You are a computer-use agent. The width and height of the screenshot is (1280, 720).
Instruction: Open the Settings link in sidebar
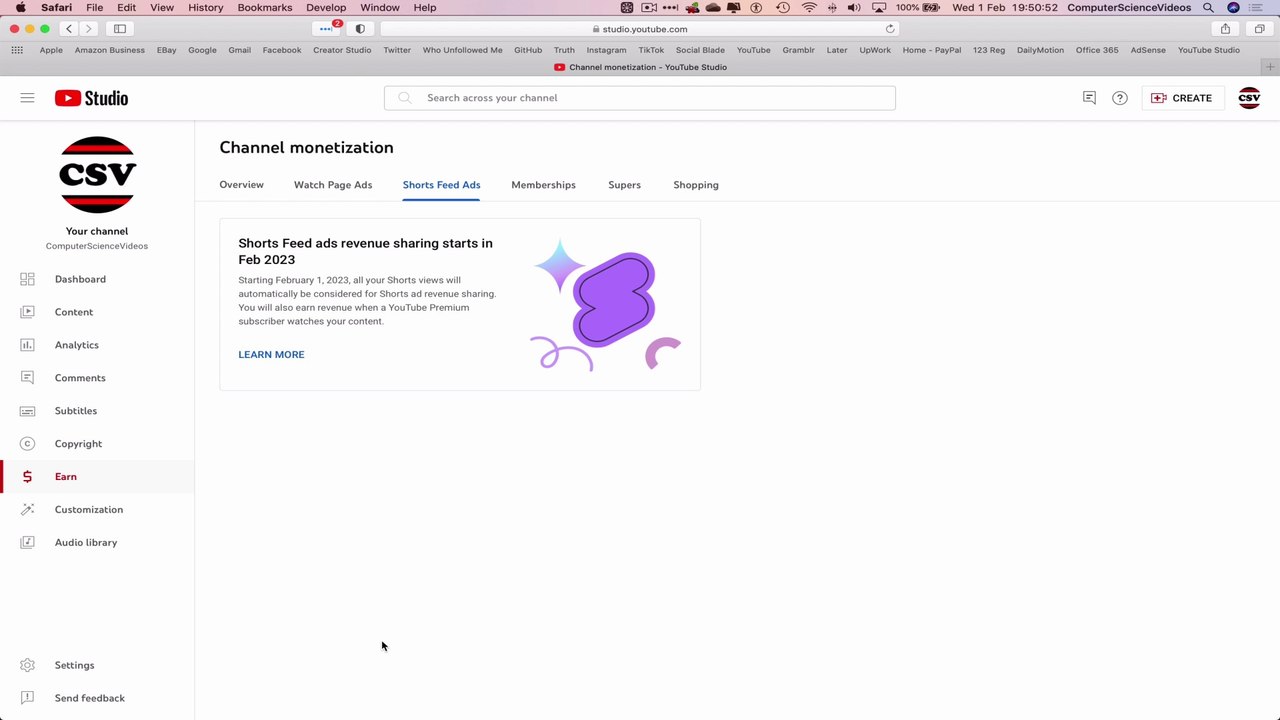pyautogui.click(x=74, y=665)
